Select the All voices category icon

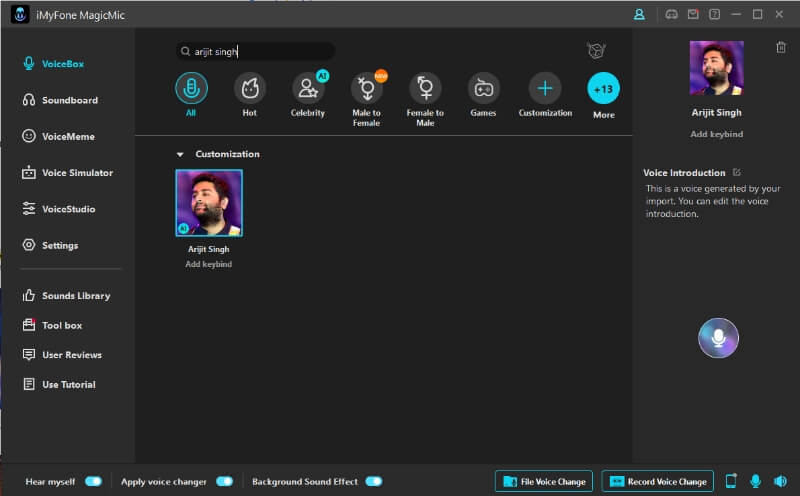(x=191, y=88)
